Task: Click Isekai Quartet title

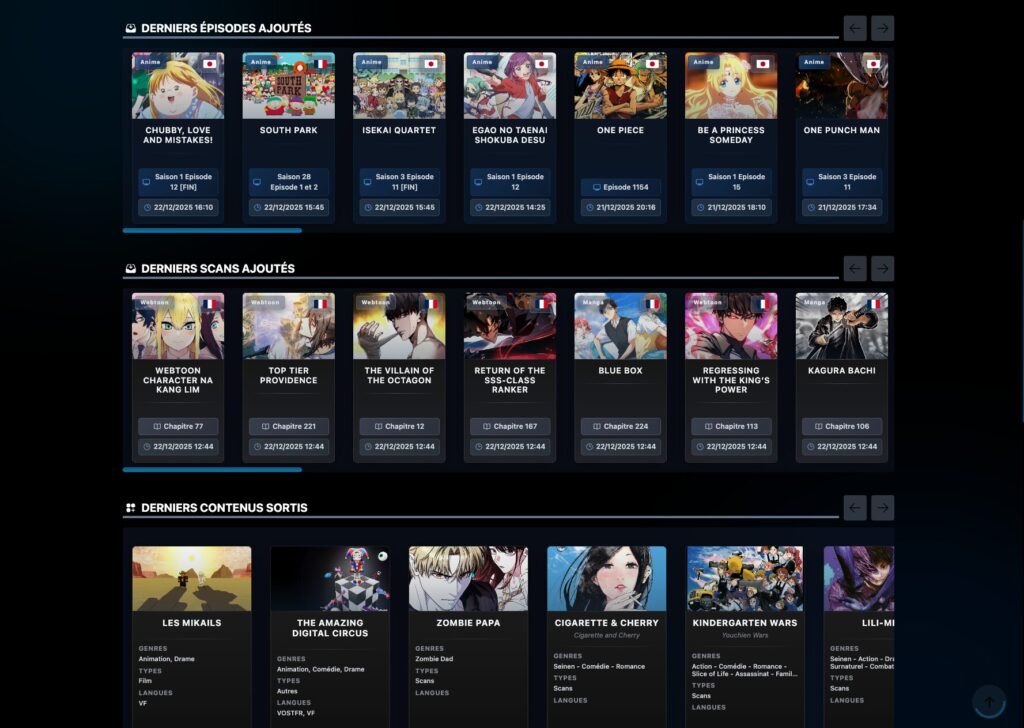Action: click(399, 131)
